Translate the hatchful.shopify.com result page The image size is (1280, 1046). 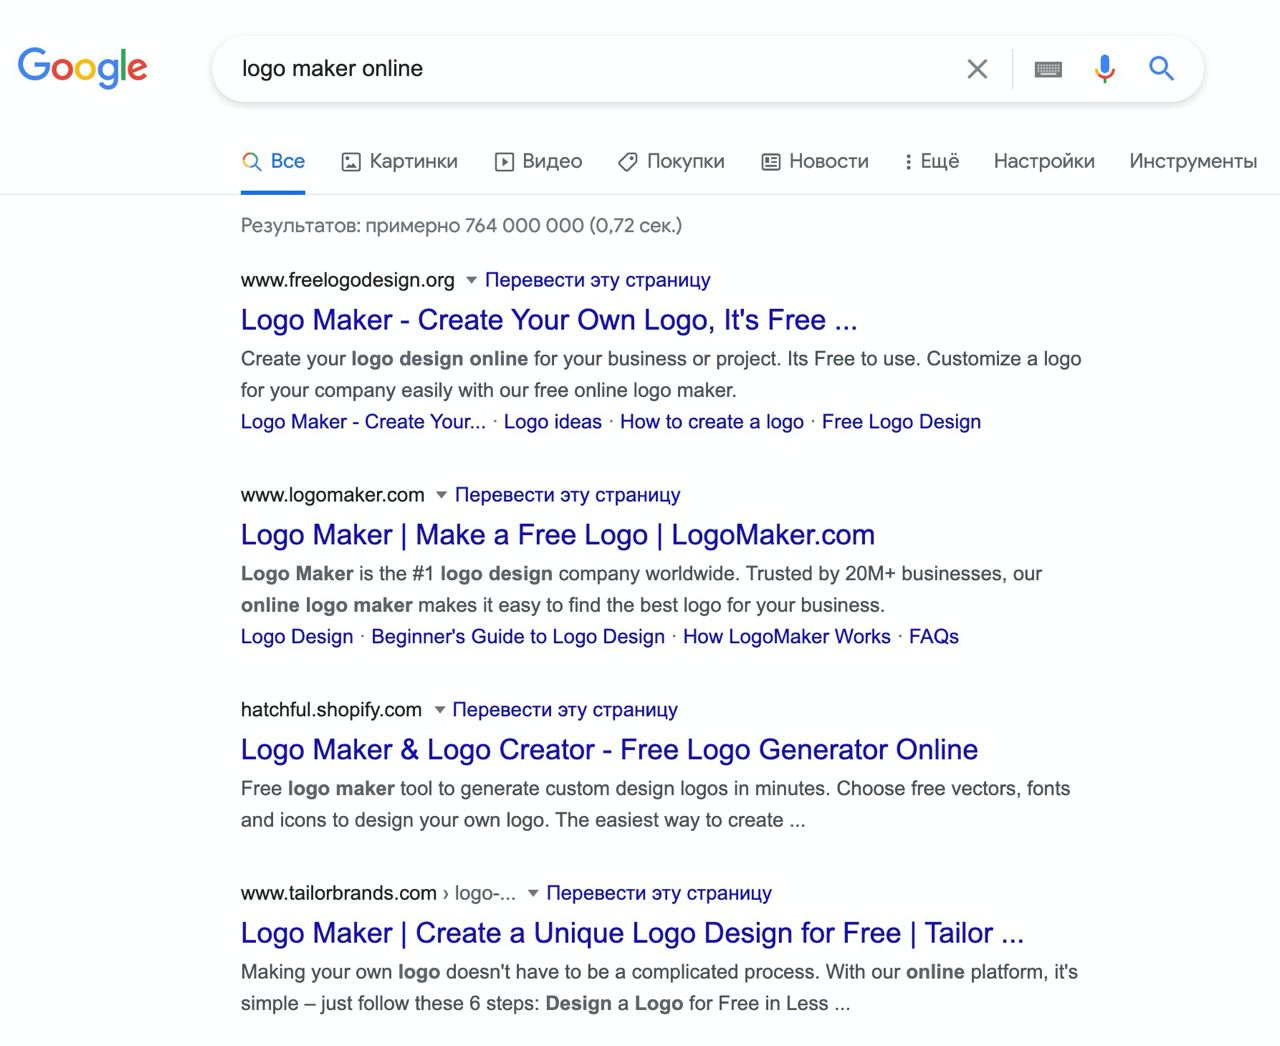(x=565, y=710)
